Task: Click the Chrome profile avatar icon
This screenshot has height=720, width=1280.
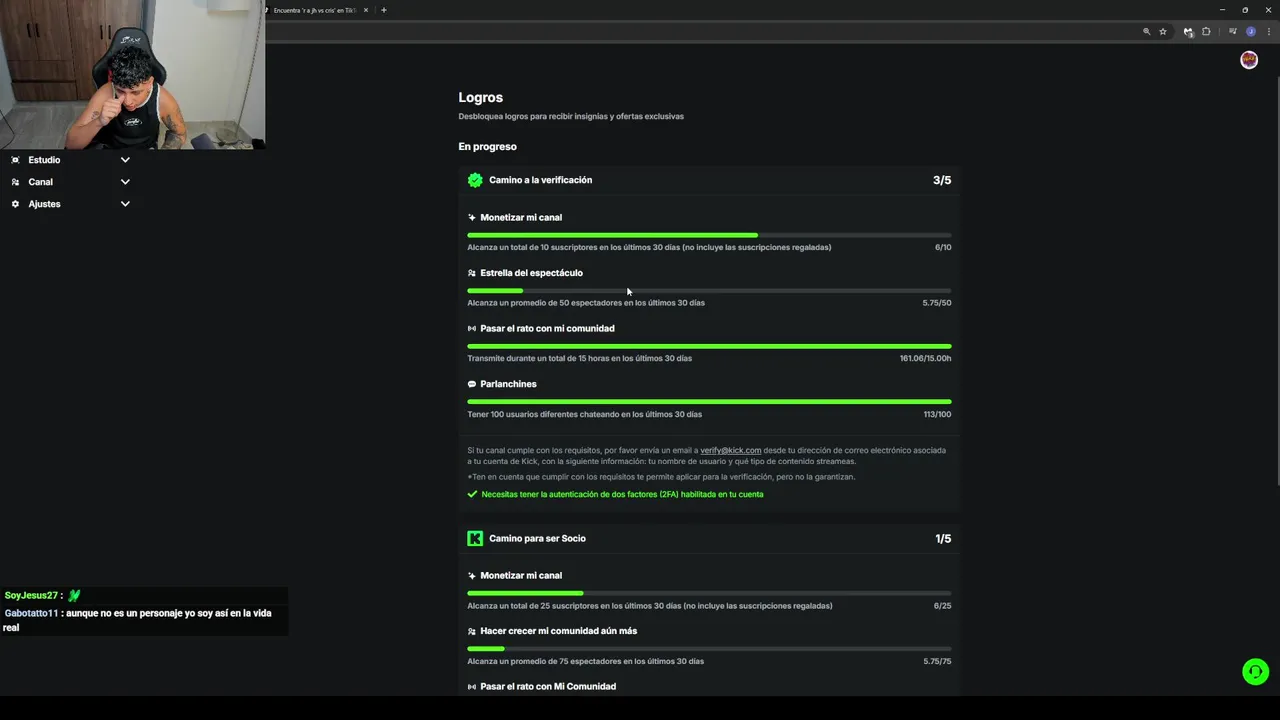Action: point(1251,32)
